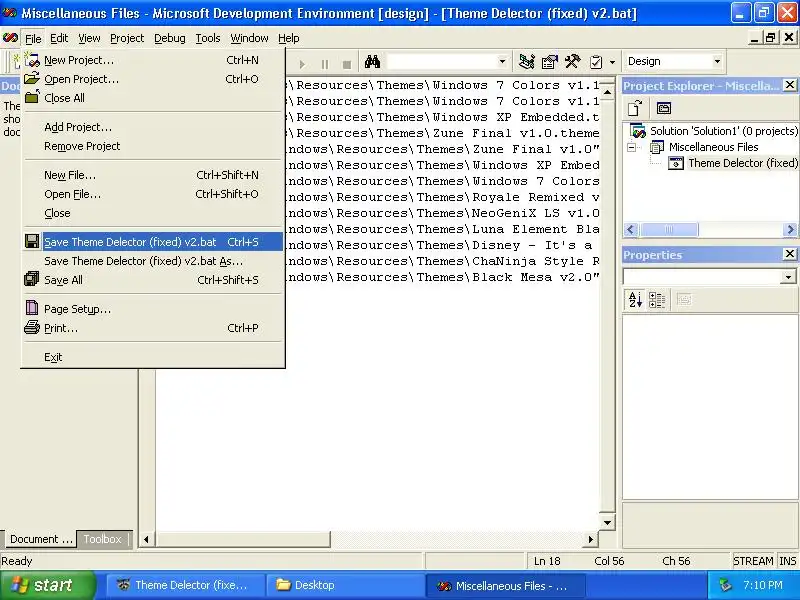Save Theme Detector (fixed) v2.bat

pos(152,242)
